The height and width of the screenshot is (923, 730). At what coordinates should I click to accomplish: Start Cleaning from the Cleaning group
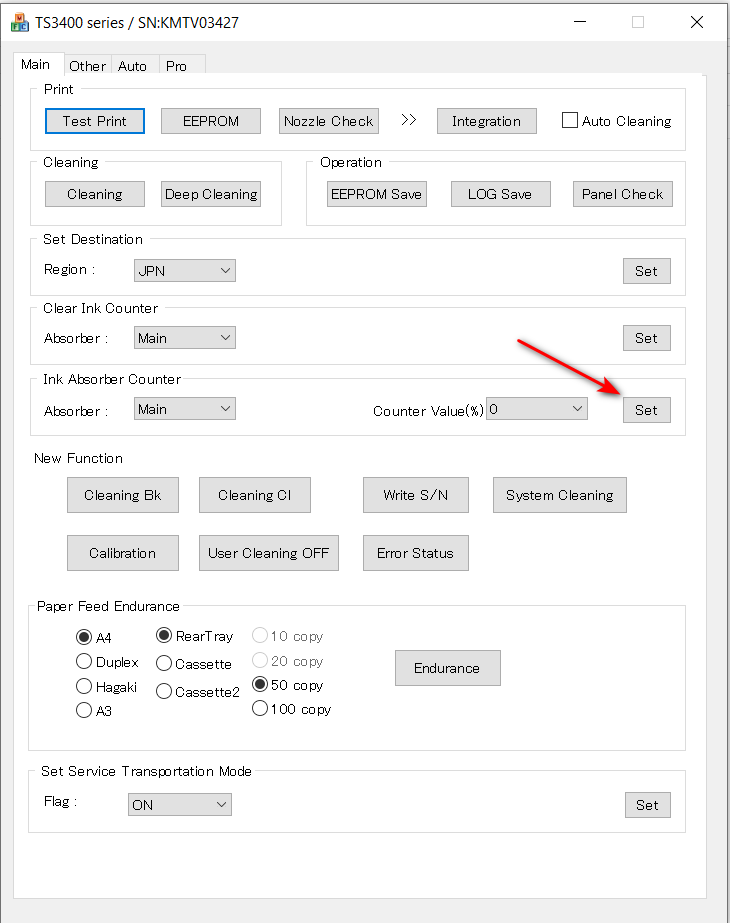(95, 194)
